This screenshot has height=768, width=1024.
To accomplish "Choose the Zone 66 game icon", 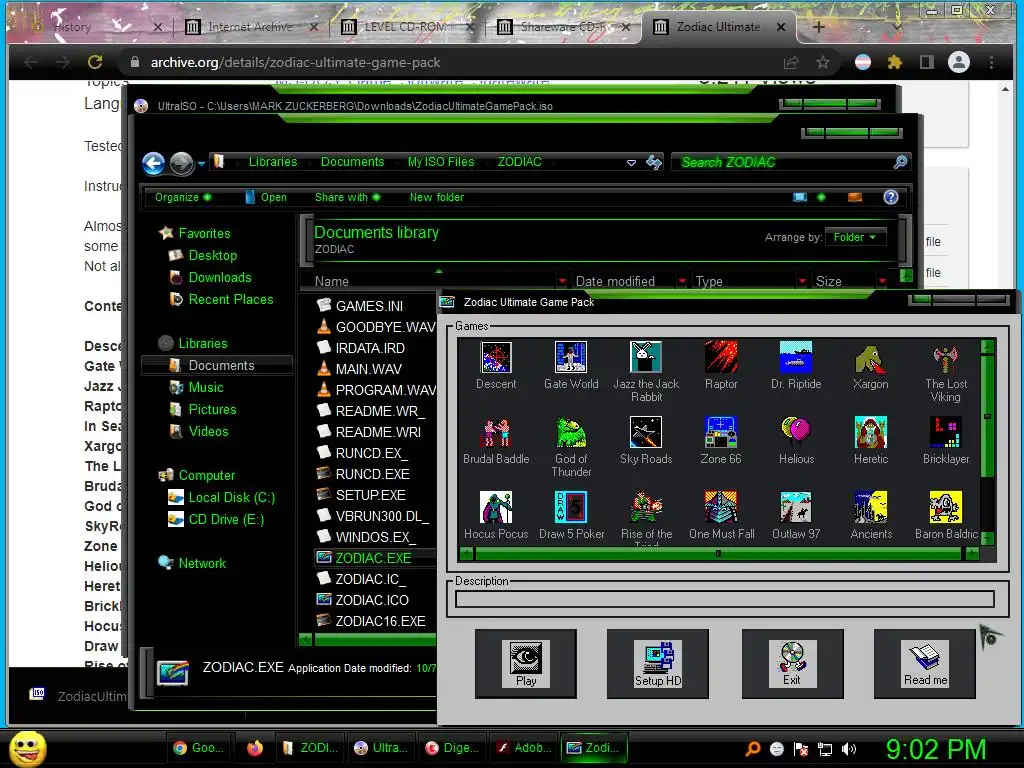I will pos(721,432).
